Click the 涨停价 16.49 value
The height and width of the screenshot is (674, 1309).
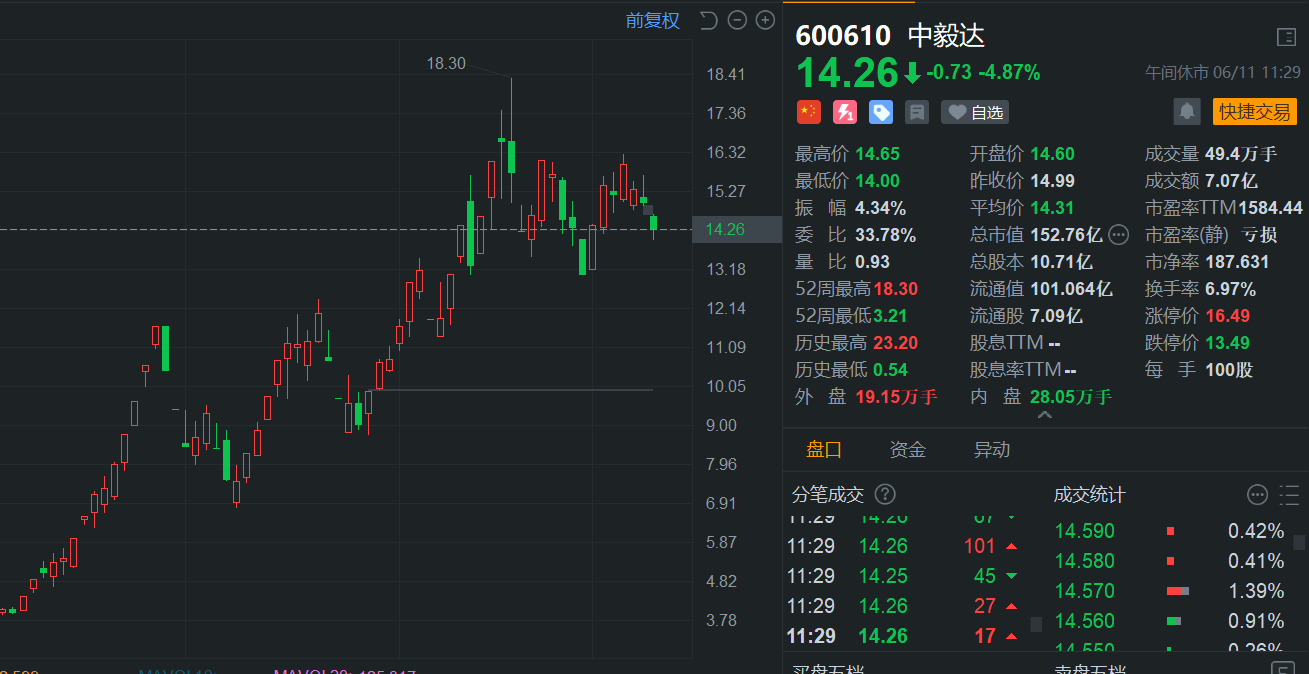tap(1227, 316)
